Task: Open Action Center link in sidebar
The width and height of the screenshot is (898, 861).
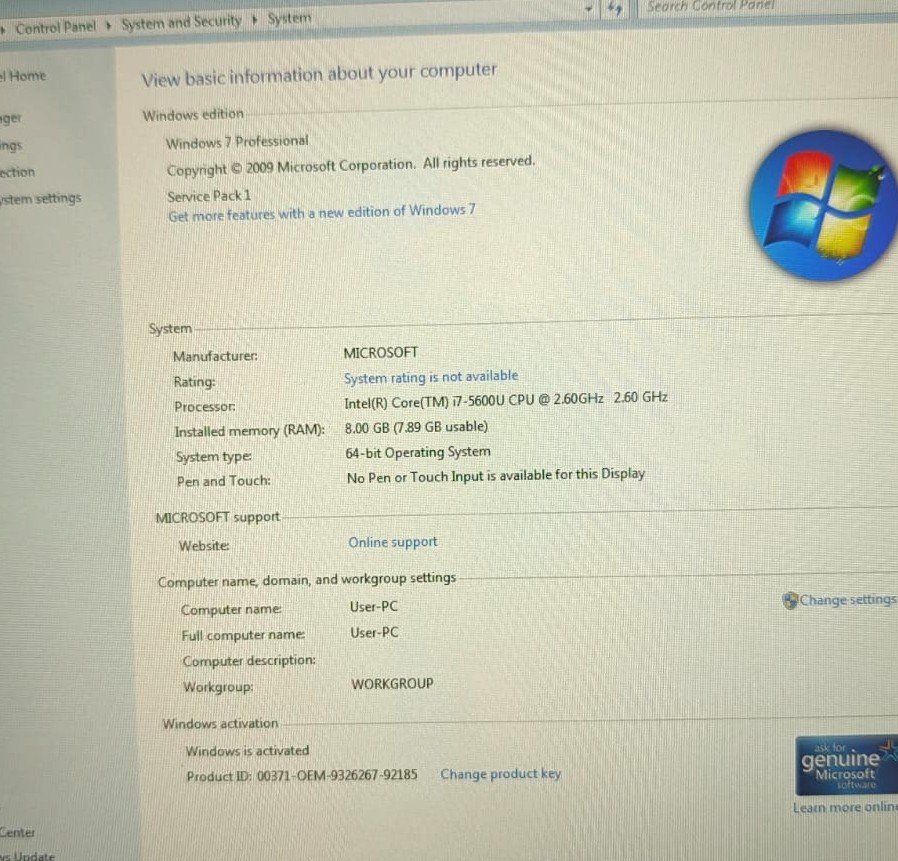Action: coord(17,832)
